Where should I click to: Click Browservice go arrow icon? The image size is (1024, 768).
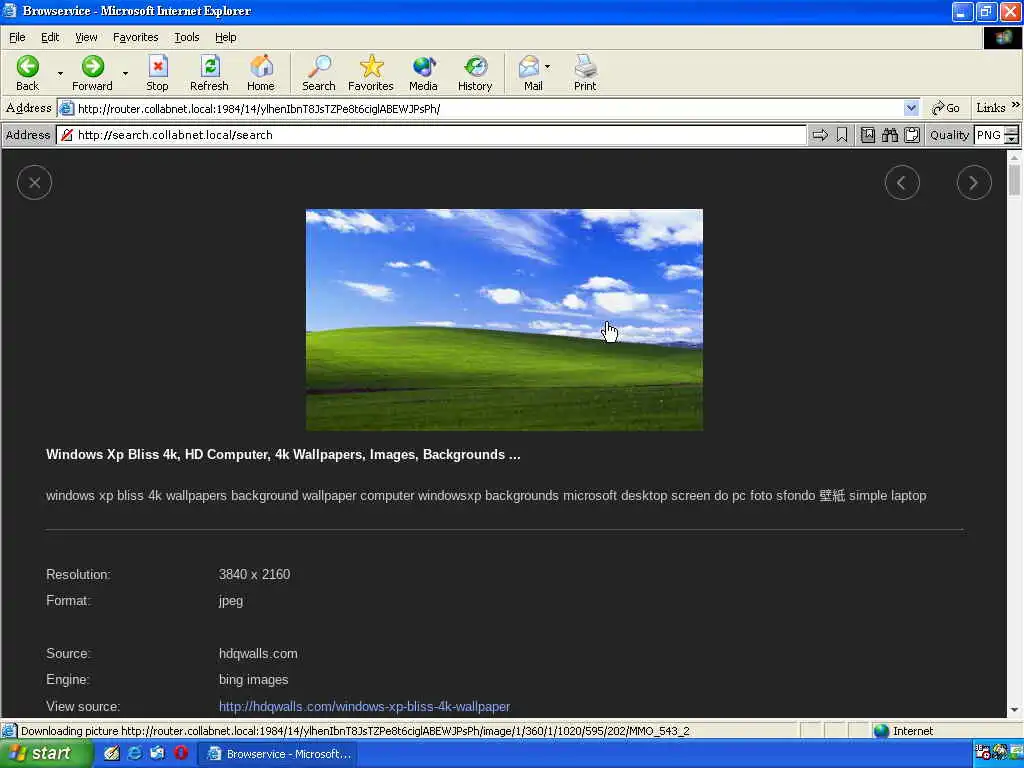coord(820,135)
